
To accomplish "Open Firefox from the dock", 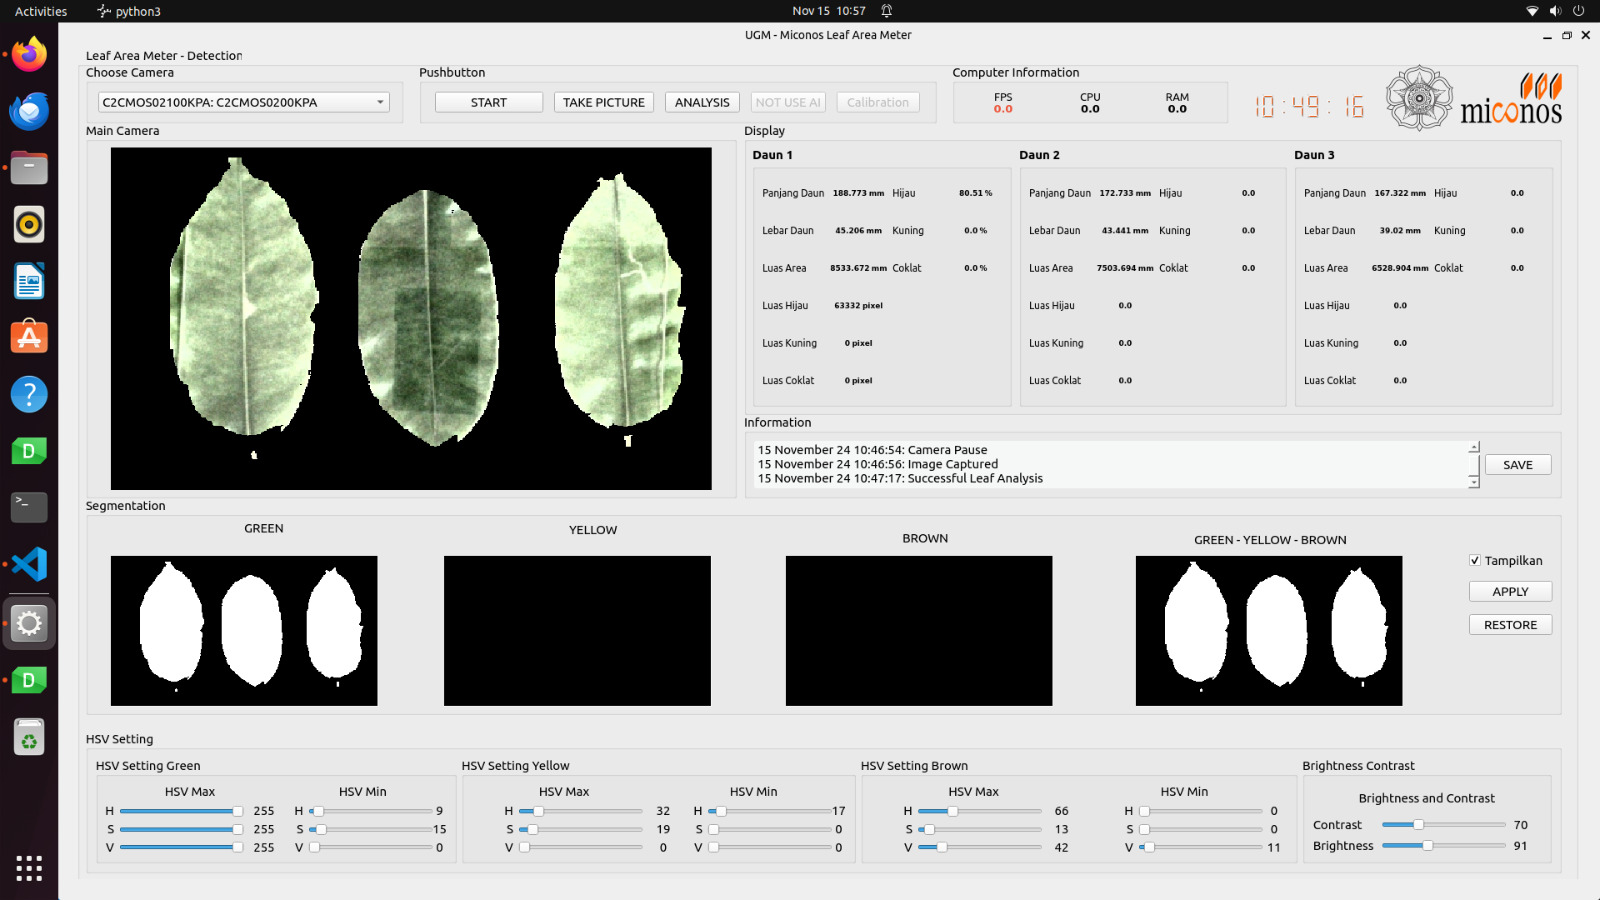I will tap(29, 54).
